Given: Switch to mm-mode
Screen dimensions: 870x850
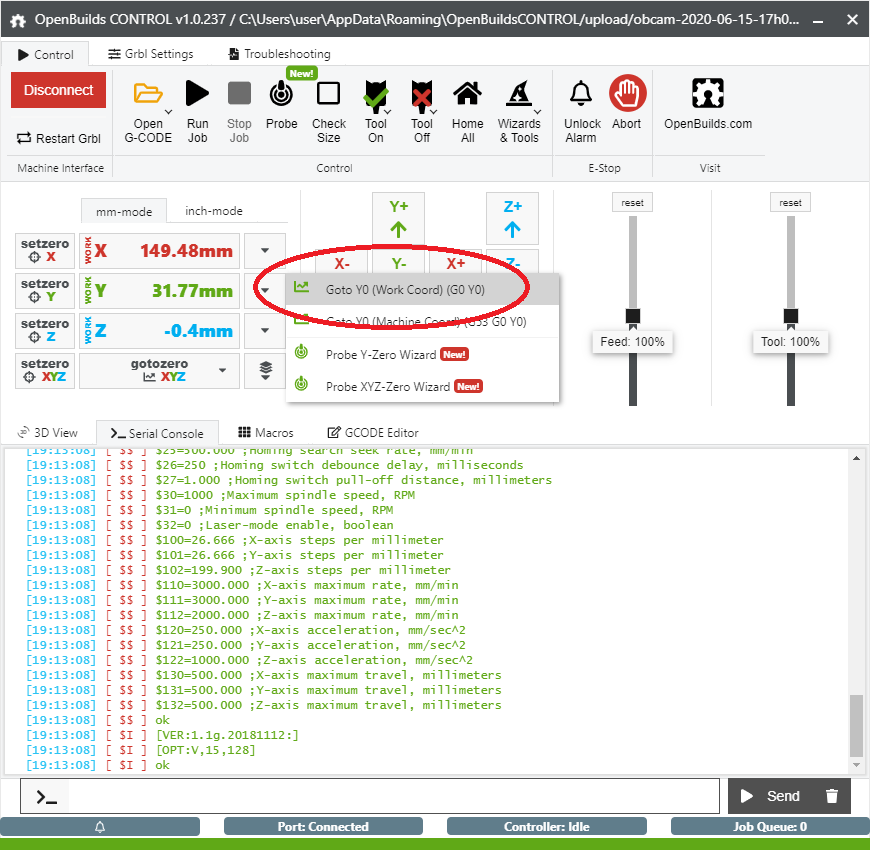Looking at the screenshot, I should pos(124,211).
